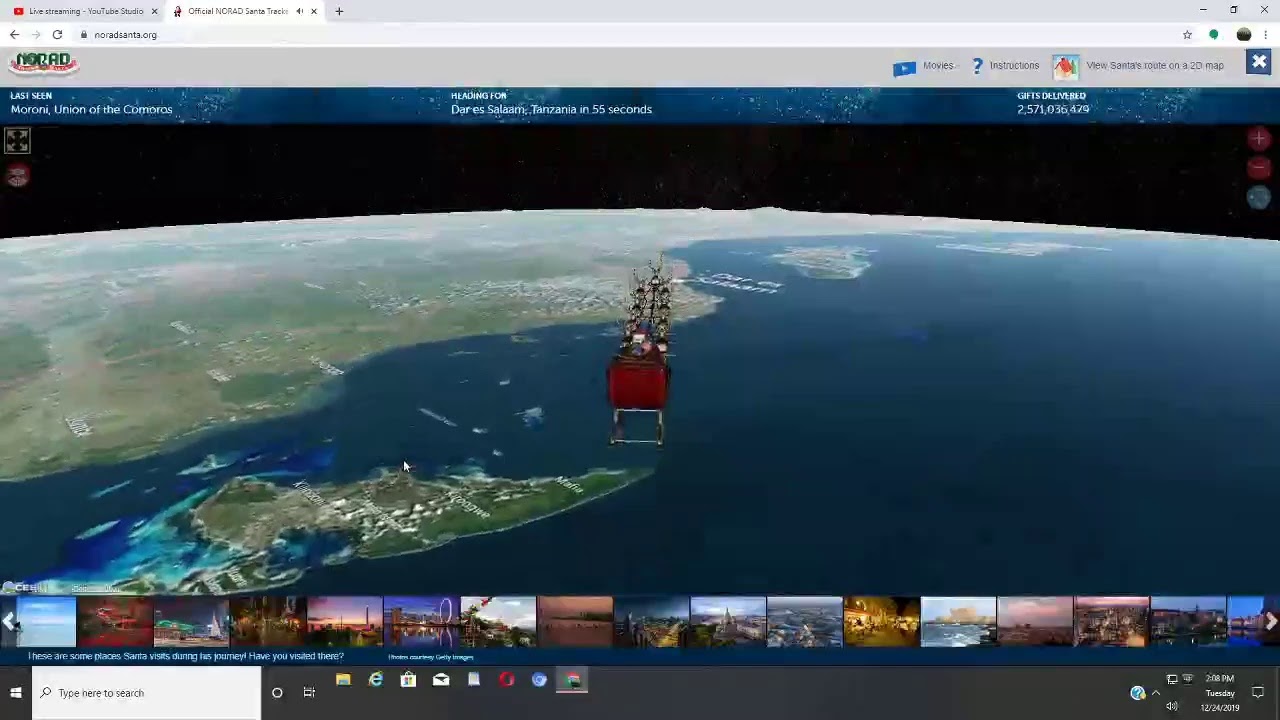Go back in browser history

[x=14, y=35]
